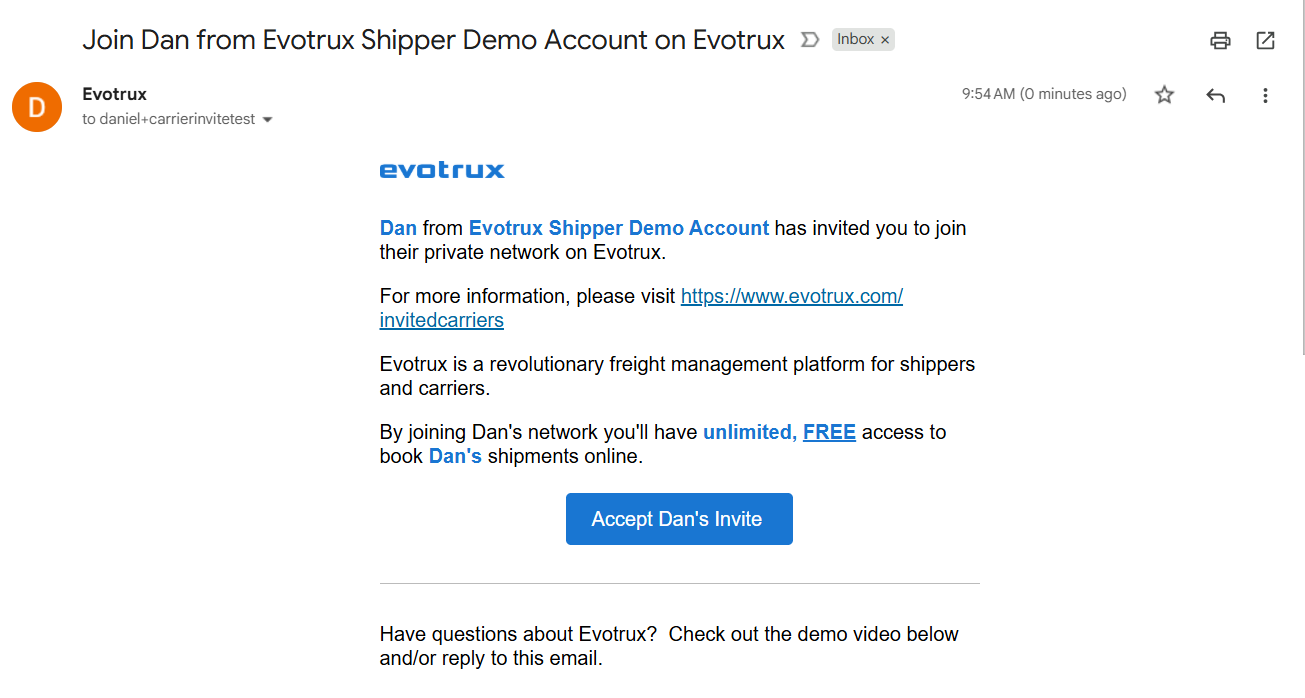1305x698 pixels.
Task: Remove the Inbox label with its x
Action: coord(885,40)
